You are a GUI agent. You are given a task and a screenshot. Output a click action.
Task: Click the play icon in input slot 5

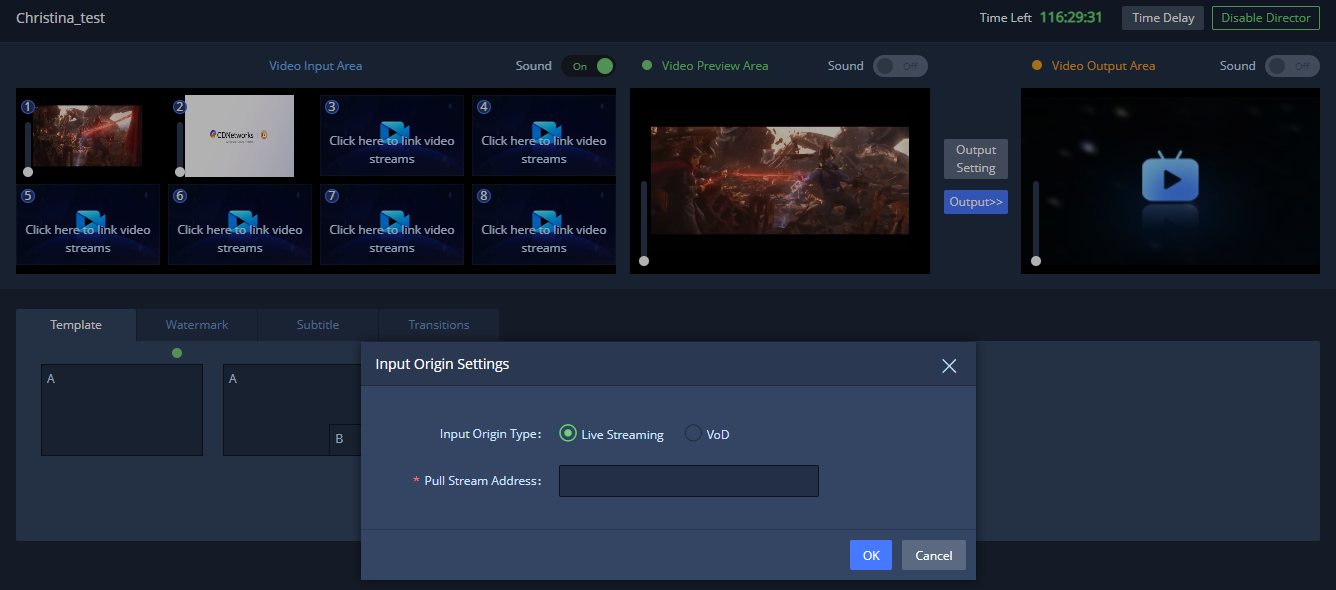90,221
